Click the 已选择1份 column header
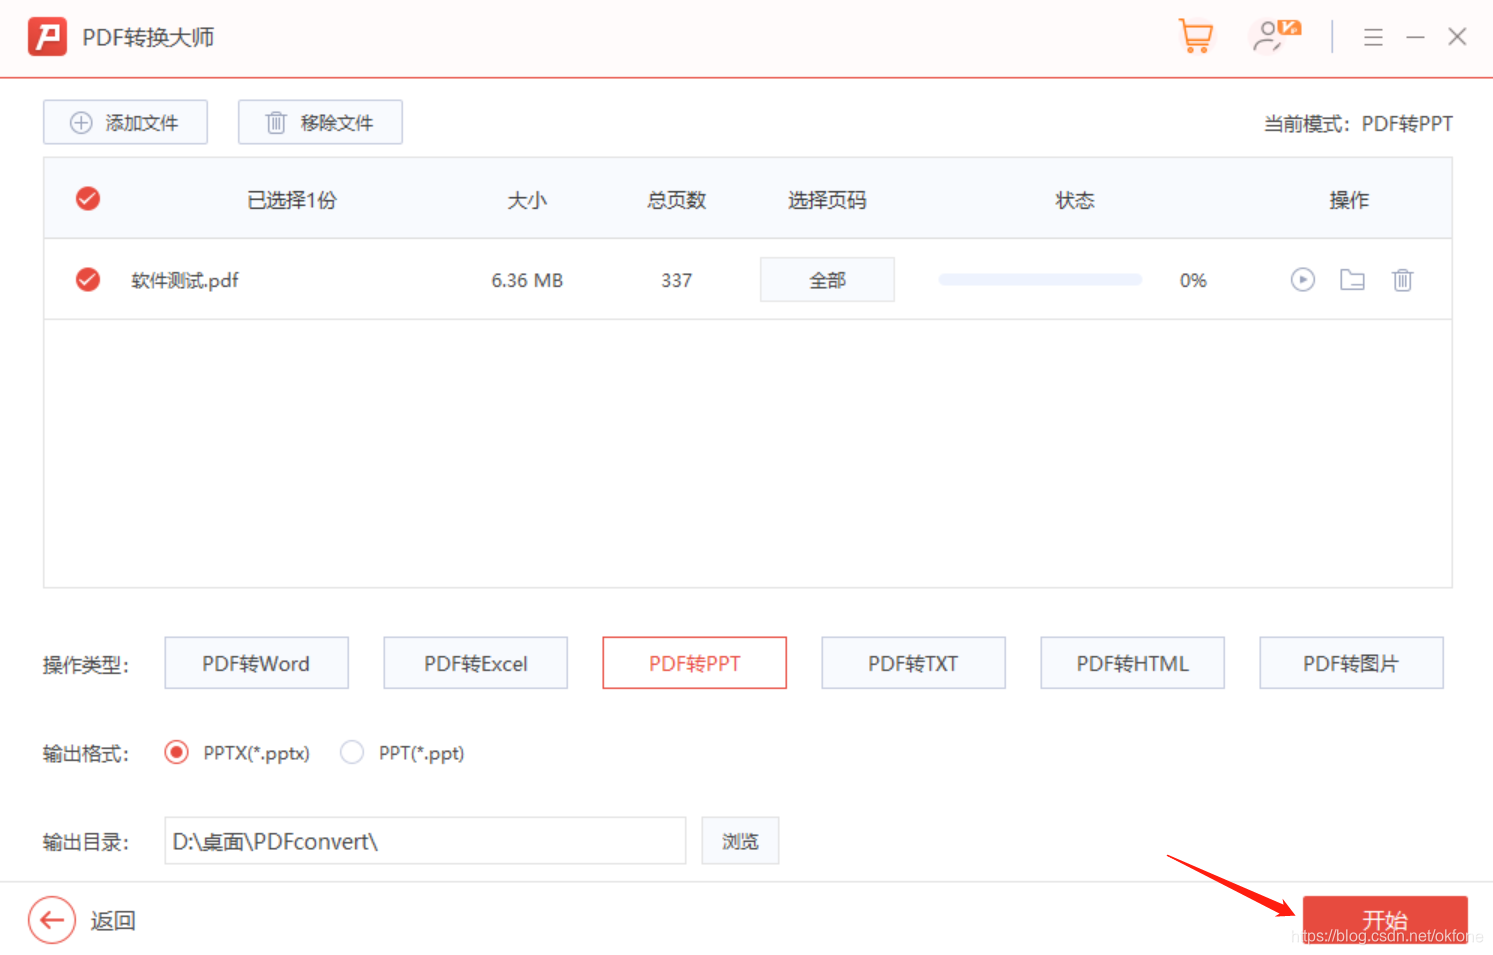 pyautogui.click(x=292, y=200)
